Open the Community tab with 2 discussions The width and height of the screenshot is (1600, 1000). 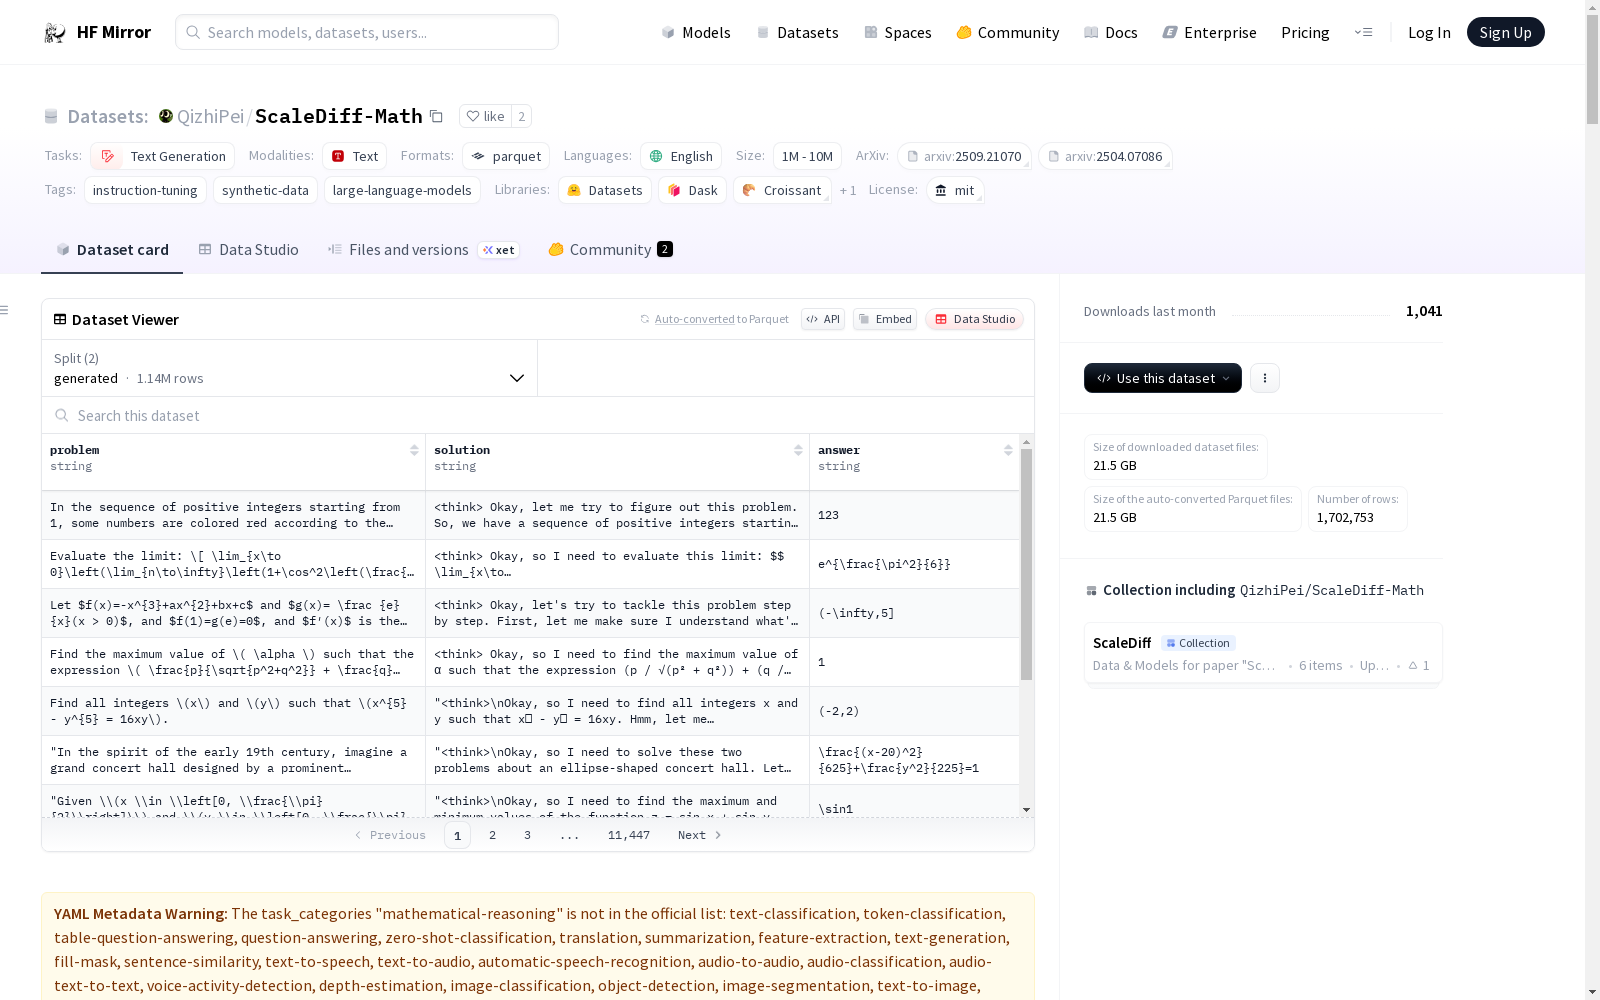tap(610, 249)
